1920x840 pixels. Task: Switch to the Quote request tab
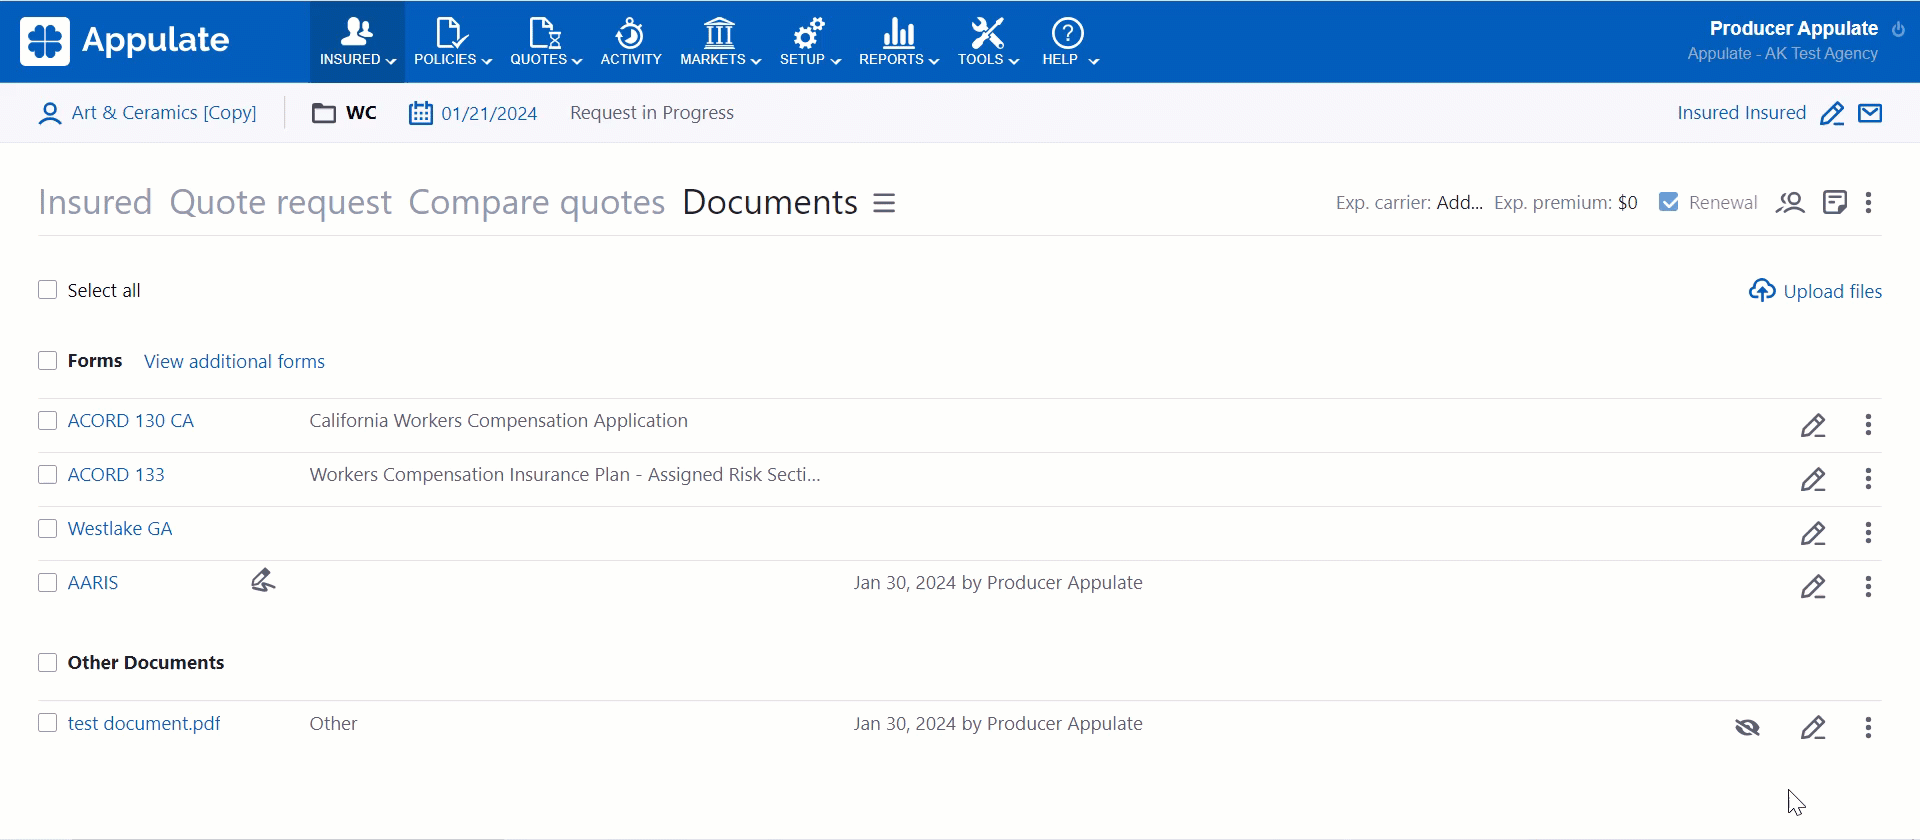tap(280, 203)
